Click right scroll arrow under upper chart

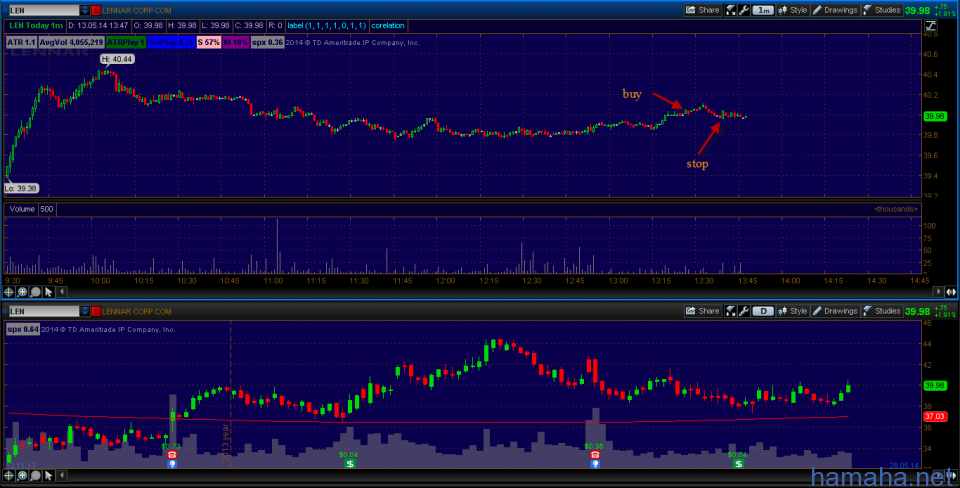click(x=938, y=292)
